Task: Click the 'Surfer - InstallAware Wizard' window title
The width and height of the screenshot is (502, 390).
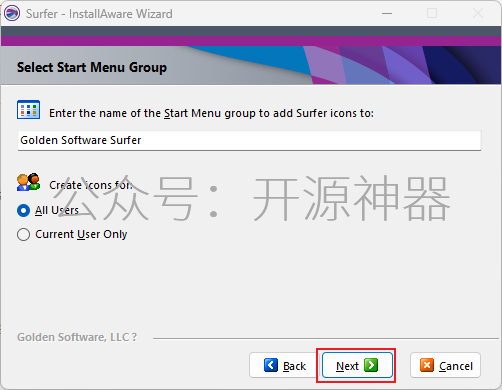Action: point(99,14)
